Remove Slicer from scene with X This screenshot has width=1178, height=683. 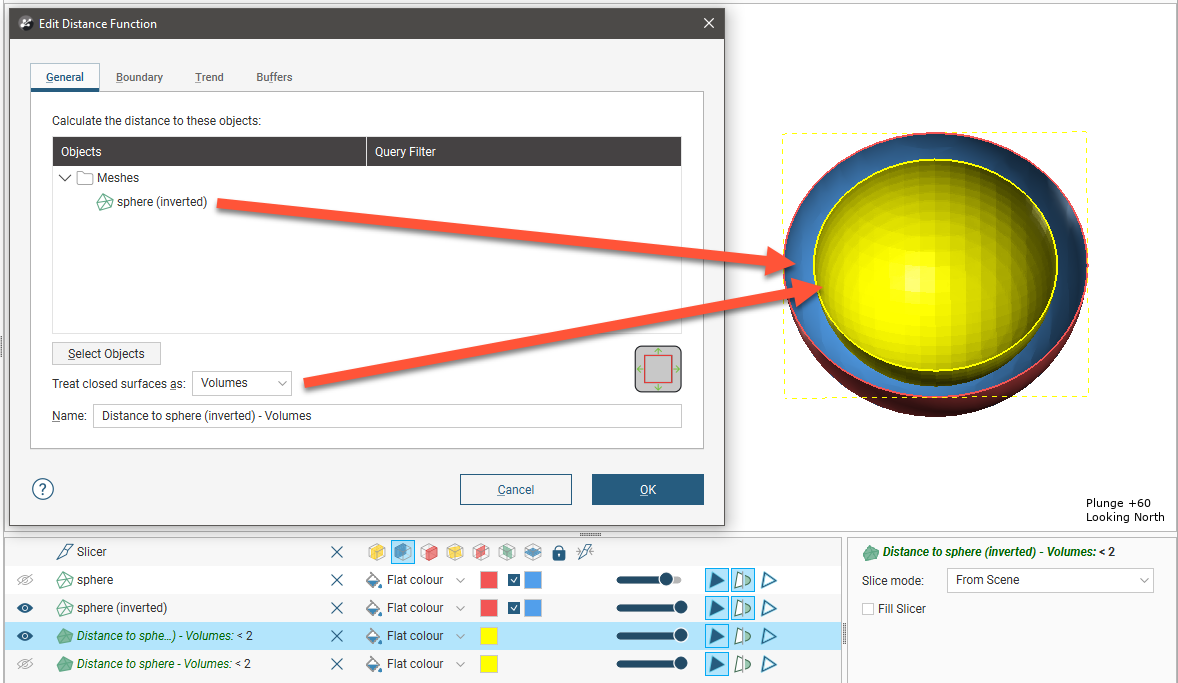click(337, 552)
